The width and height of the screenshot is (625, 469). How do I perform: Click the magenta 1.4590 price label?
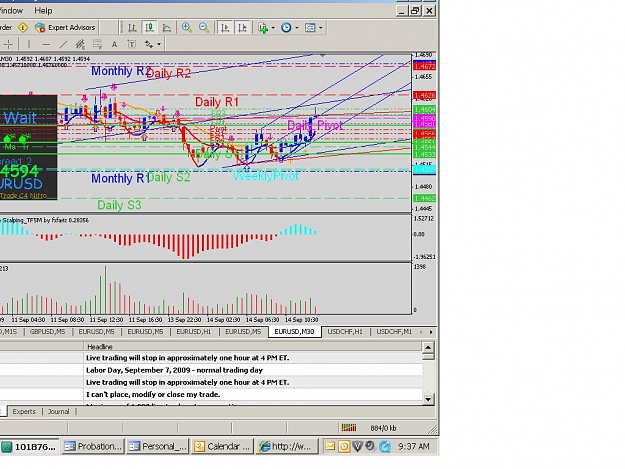click(x=425, y=119)
